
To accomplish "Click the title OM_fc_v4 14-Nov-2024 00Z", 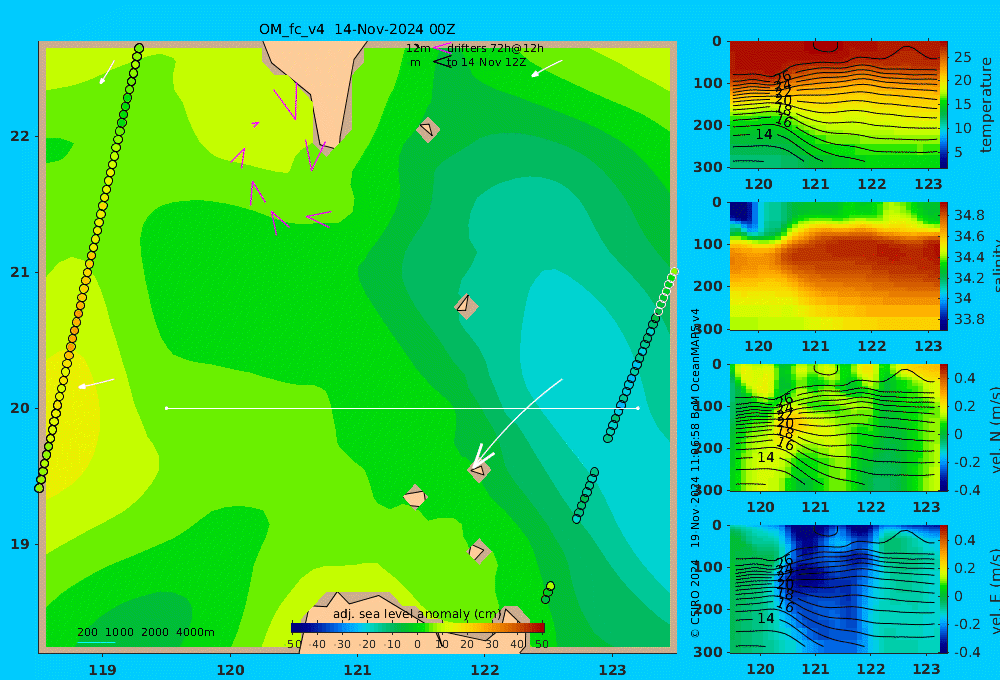I will (357, 29).
